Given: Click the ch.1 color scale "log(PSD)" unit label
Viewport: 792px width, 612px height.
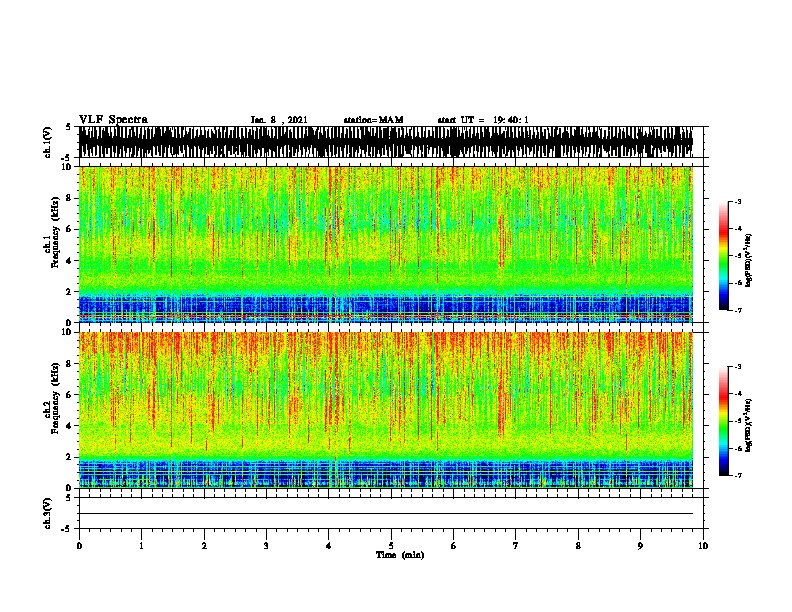Looking at the screenshot, I should (748, 261).
